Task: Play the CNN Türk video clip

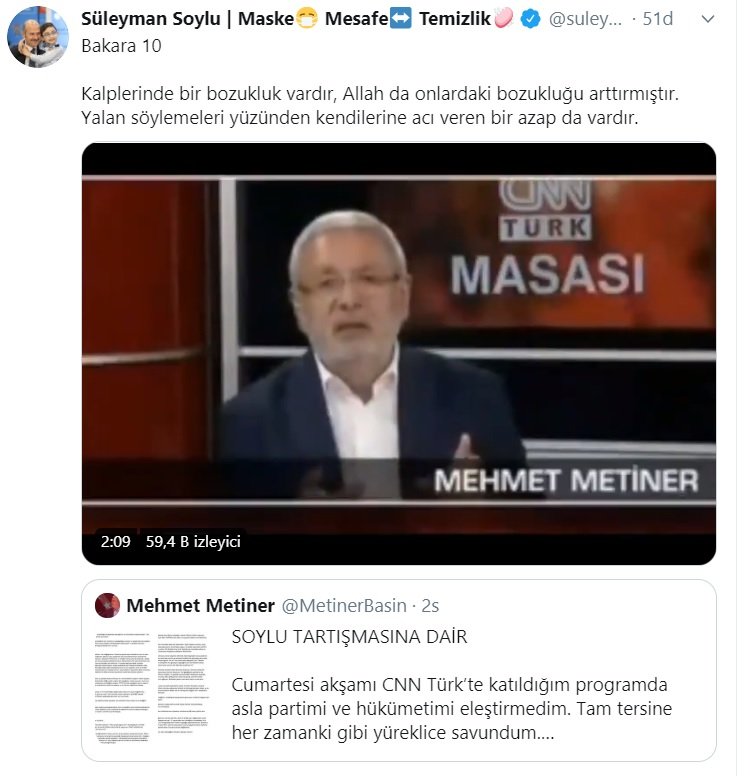Action: tap(399, 353)
